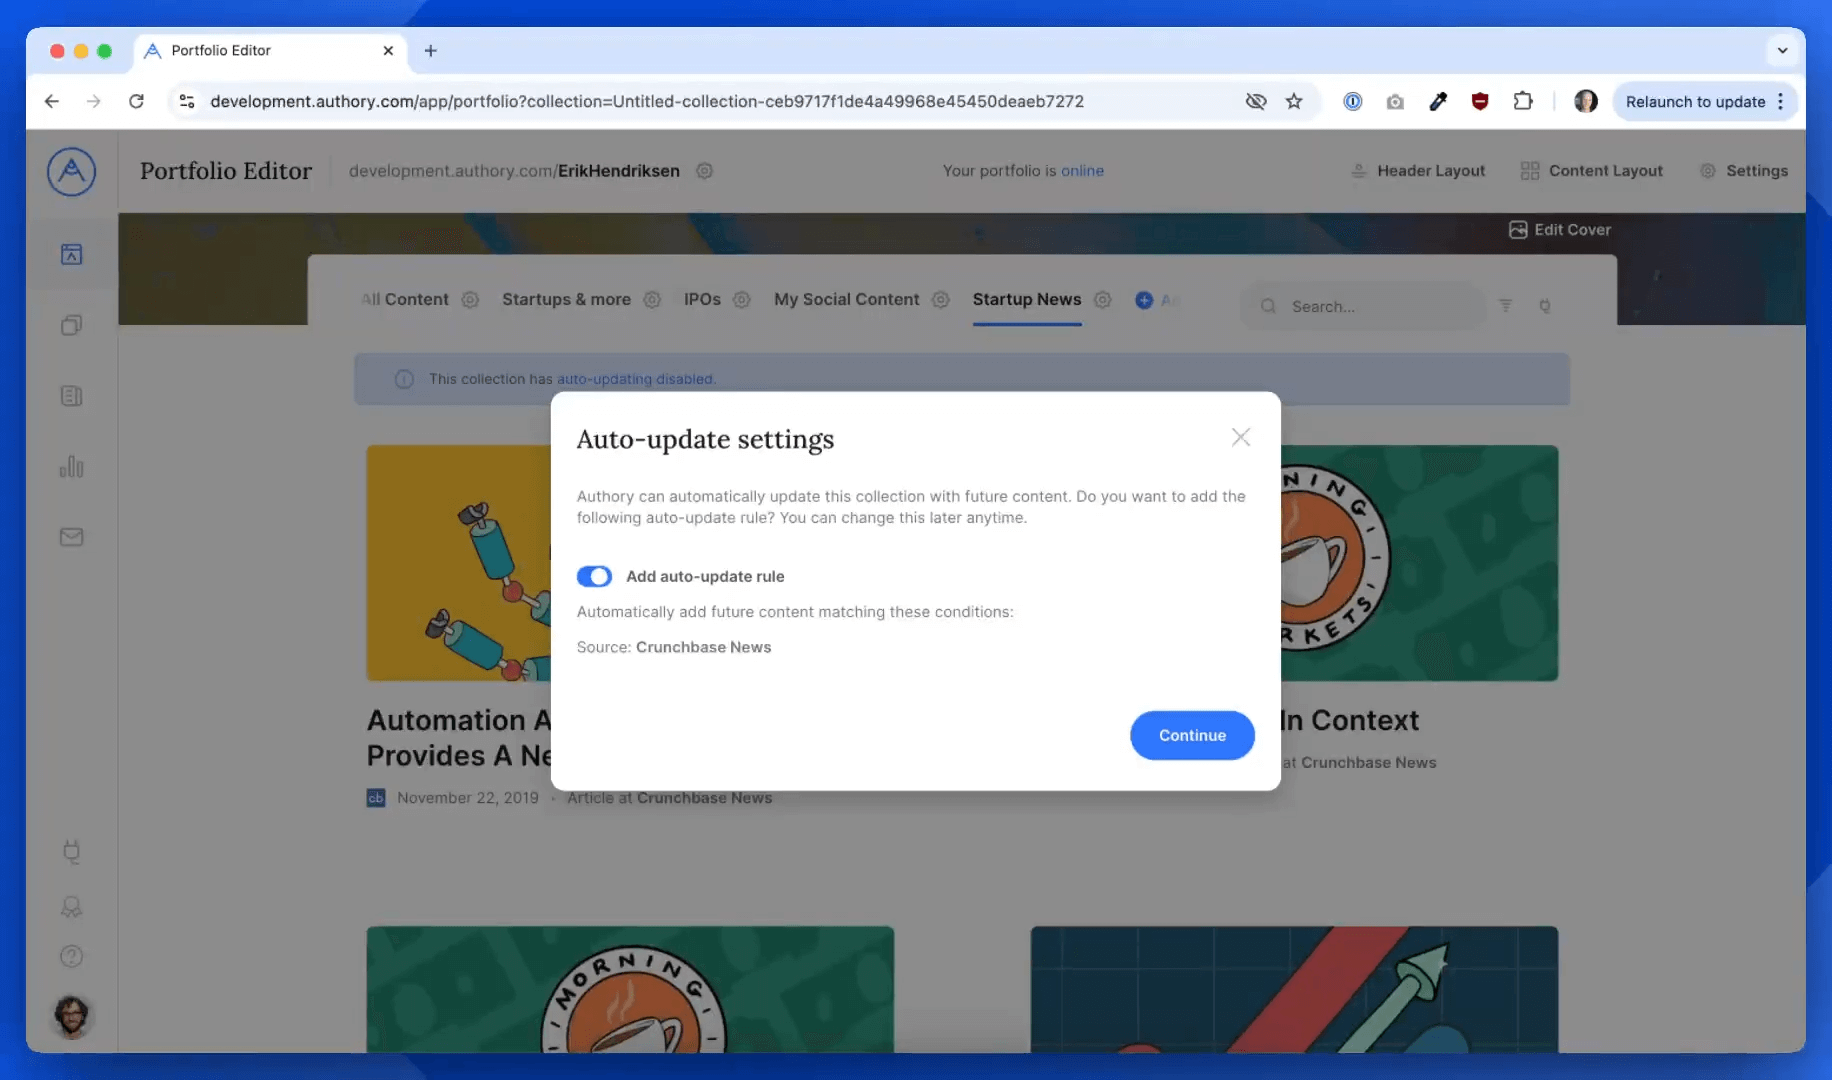Click the auto-updating disabled link

[636, 379]
